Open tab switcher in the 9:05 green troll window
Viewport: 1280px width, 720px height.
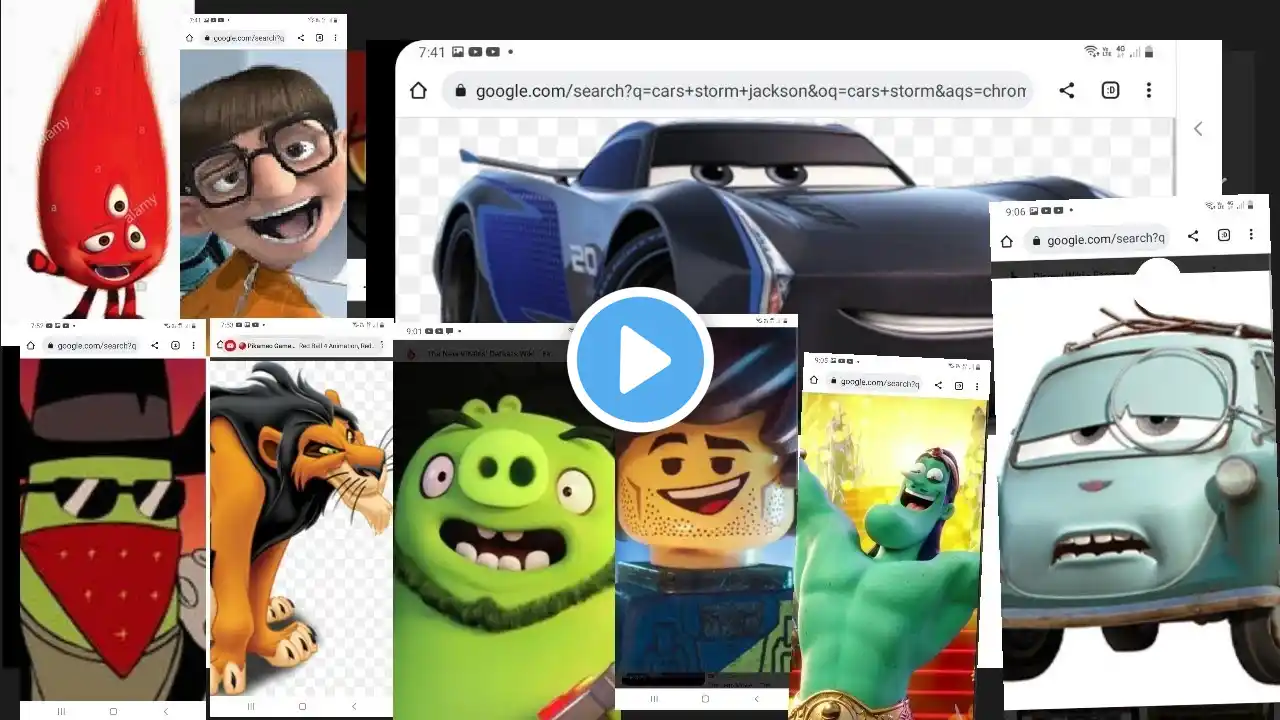(x=959, y=386)
